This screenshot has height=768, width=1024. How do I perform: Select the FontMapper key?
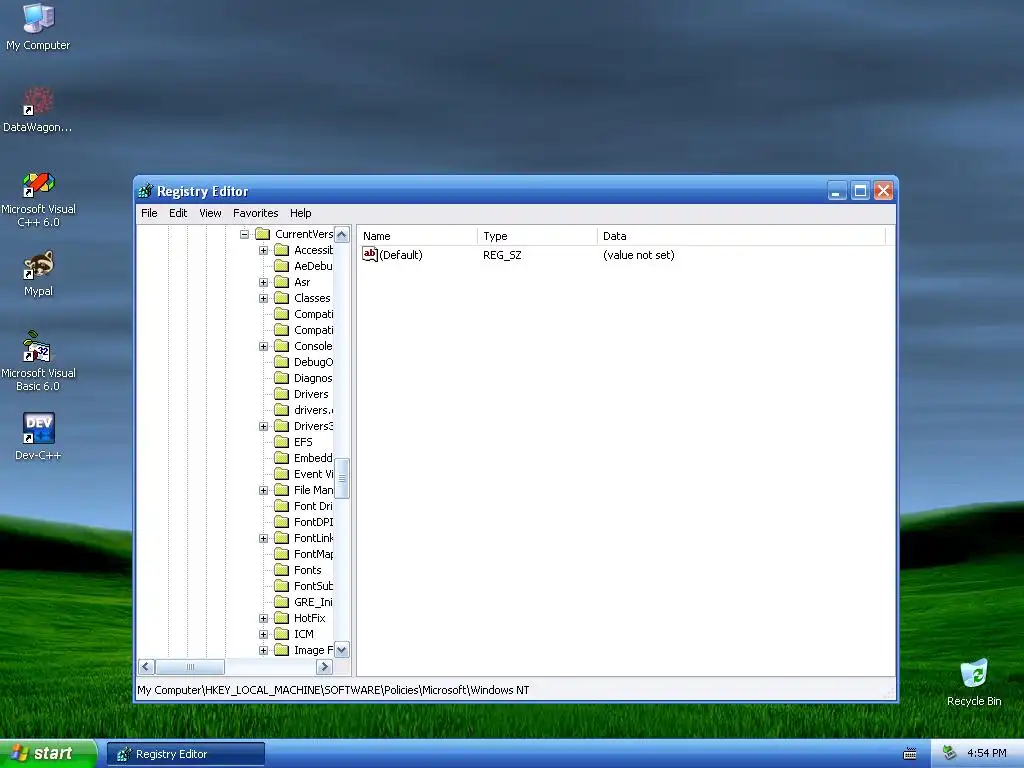click(313, 554)
